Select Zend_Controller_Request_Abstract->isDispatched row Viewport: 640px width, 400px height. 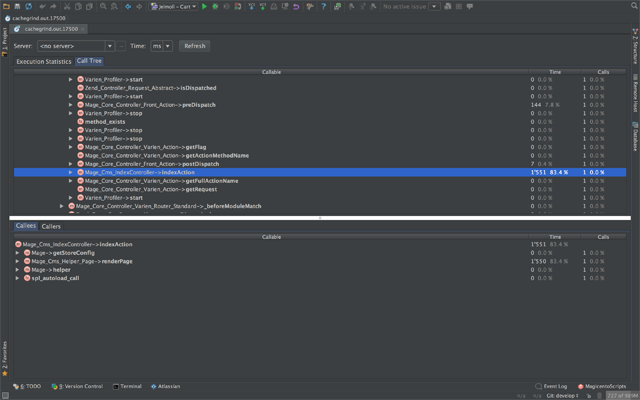click(x=320, y=88)
